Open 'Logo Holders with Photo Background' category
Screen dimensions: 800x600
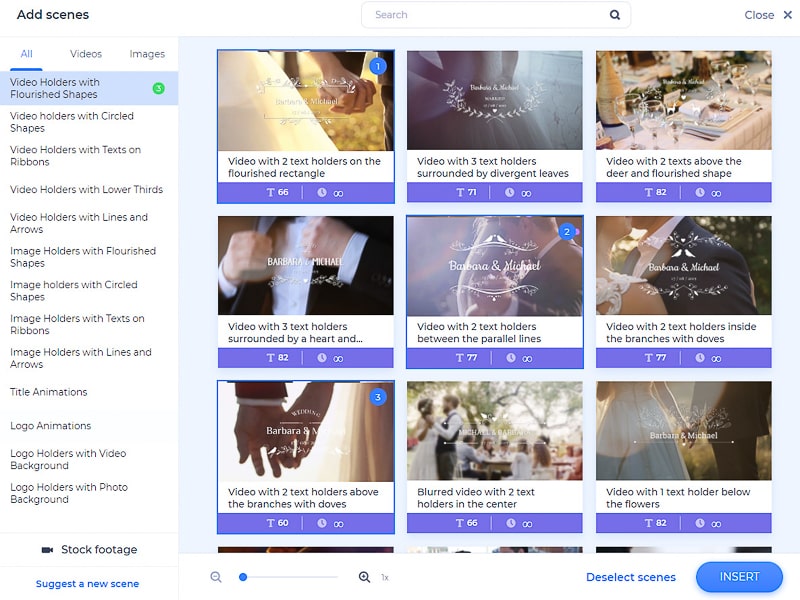tap(89, 493)
